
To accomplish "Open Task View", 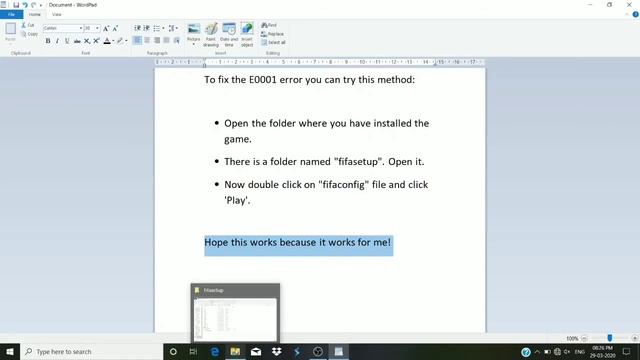I will 193,351.
